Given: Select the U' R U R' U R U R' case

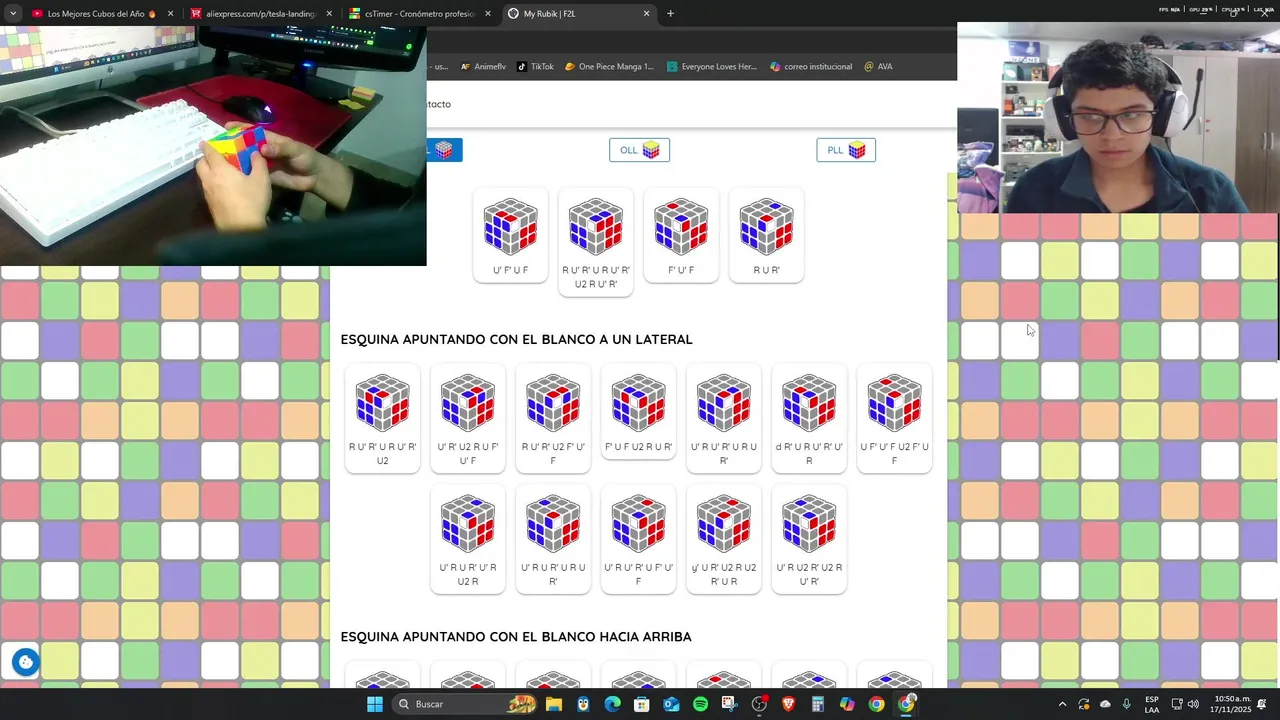Looking at the screenshot, I should click(553, 539).
